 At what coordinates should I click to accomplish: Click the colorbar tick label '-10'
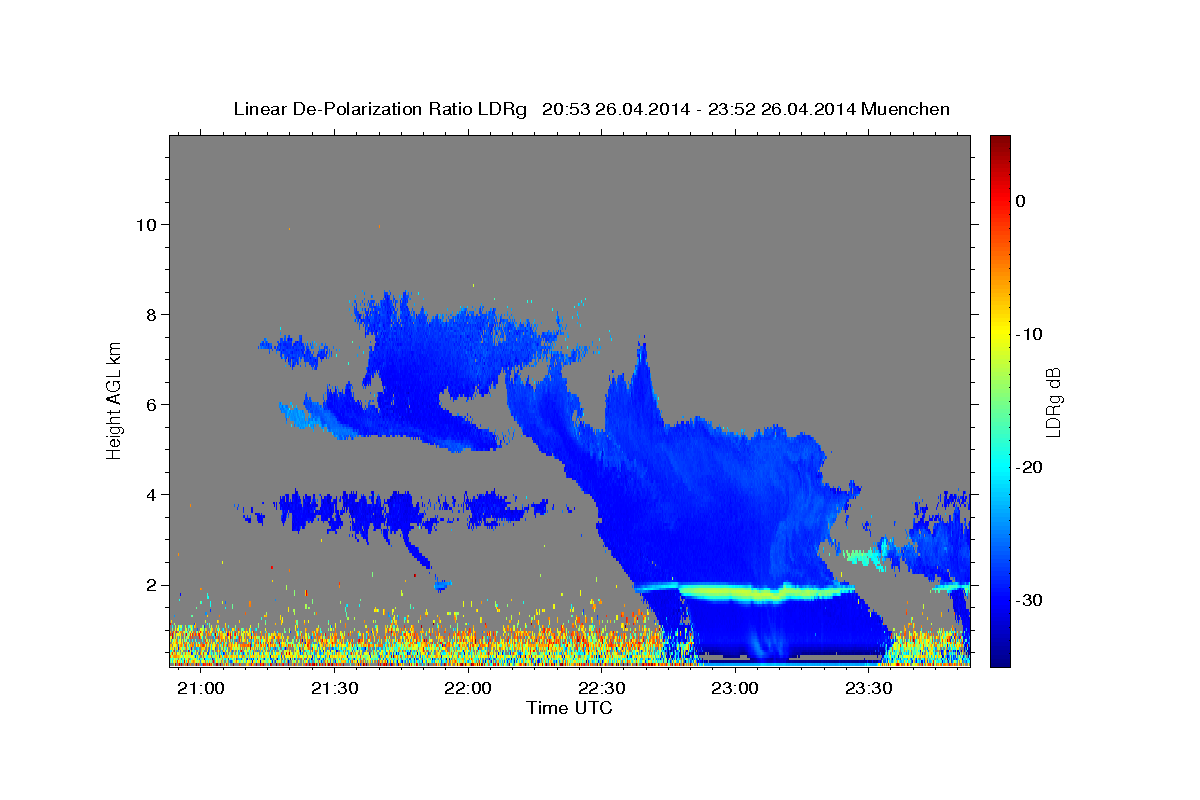[x=1029, y=334]
